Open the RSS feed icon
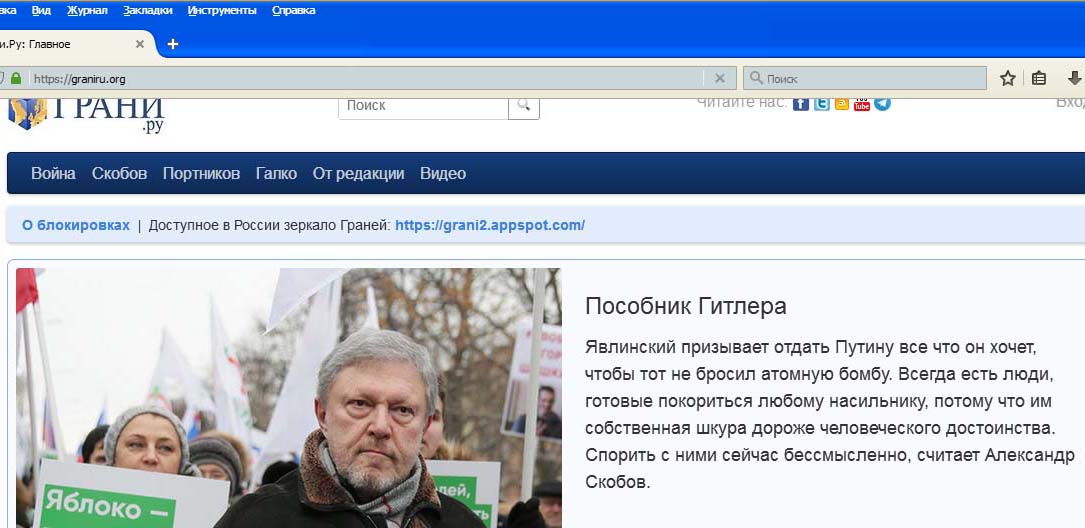The image size is (1085, 528). (841, 104)
